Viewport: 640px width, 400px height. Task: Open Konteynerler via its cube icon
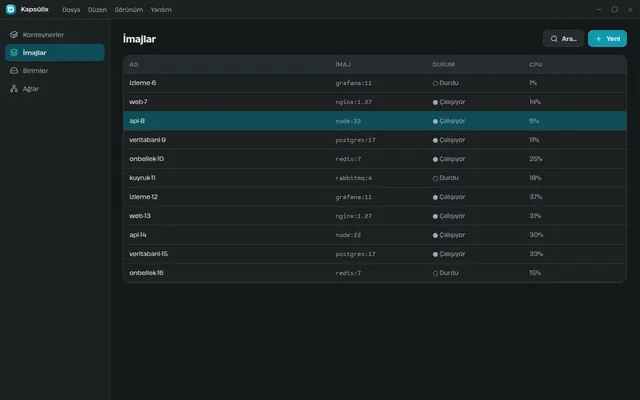tap(14, 35)
